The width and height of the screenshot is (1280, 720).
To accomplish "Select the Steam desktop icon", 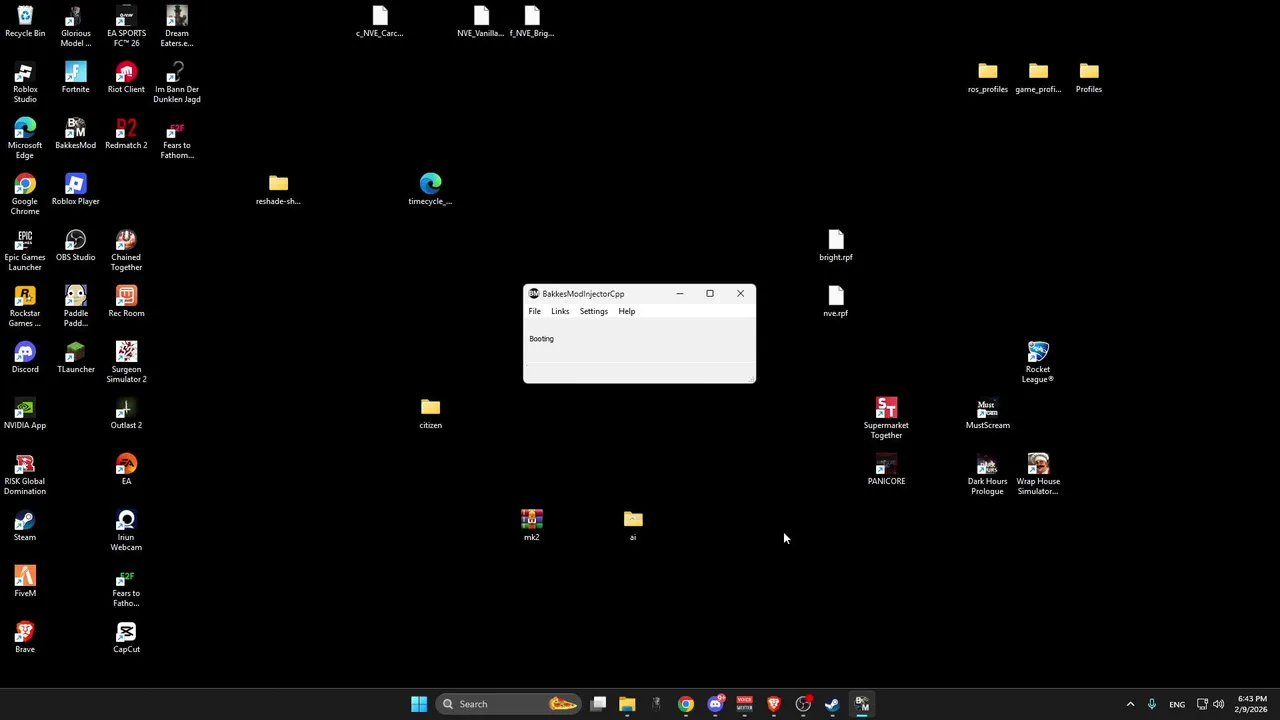I will point(25,526).
